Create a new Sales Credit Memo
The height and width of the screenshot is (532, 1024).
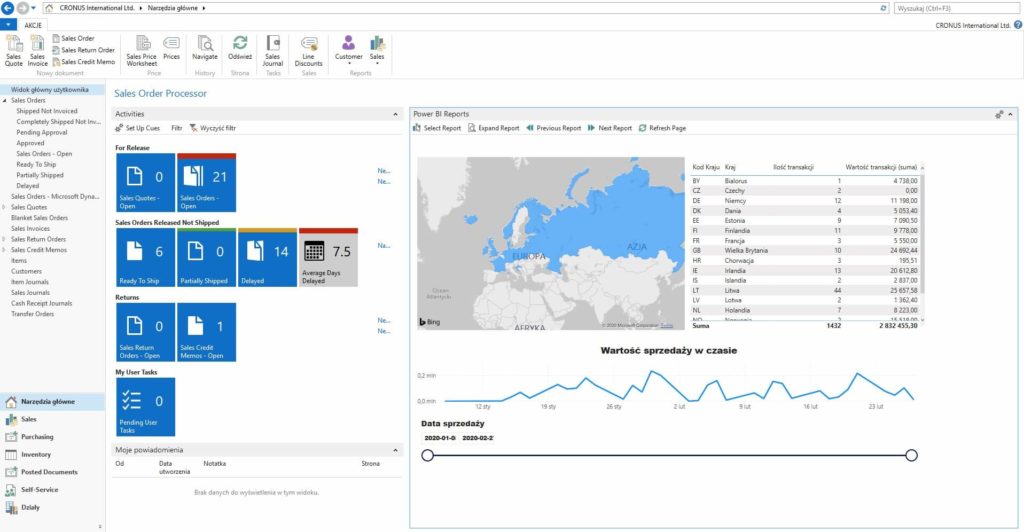(84, 62)
